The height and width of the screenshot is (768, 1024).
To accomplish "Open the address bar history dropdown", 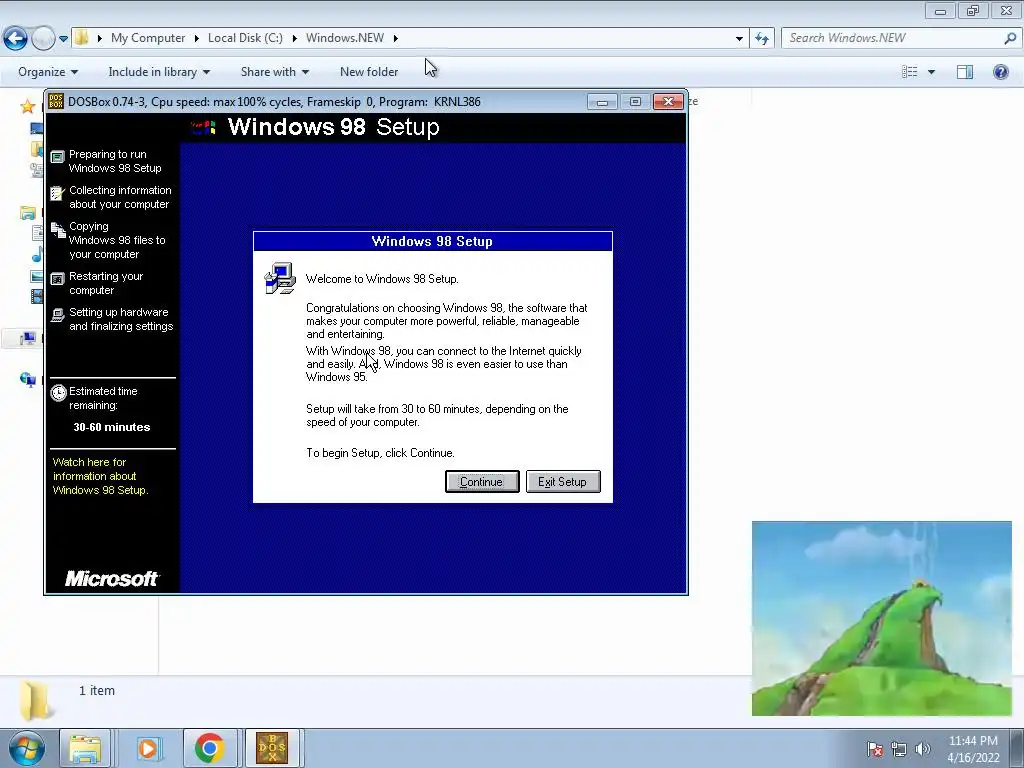I will (x=739, y=39).
